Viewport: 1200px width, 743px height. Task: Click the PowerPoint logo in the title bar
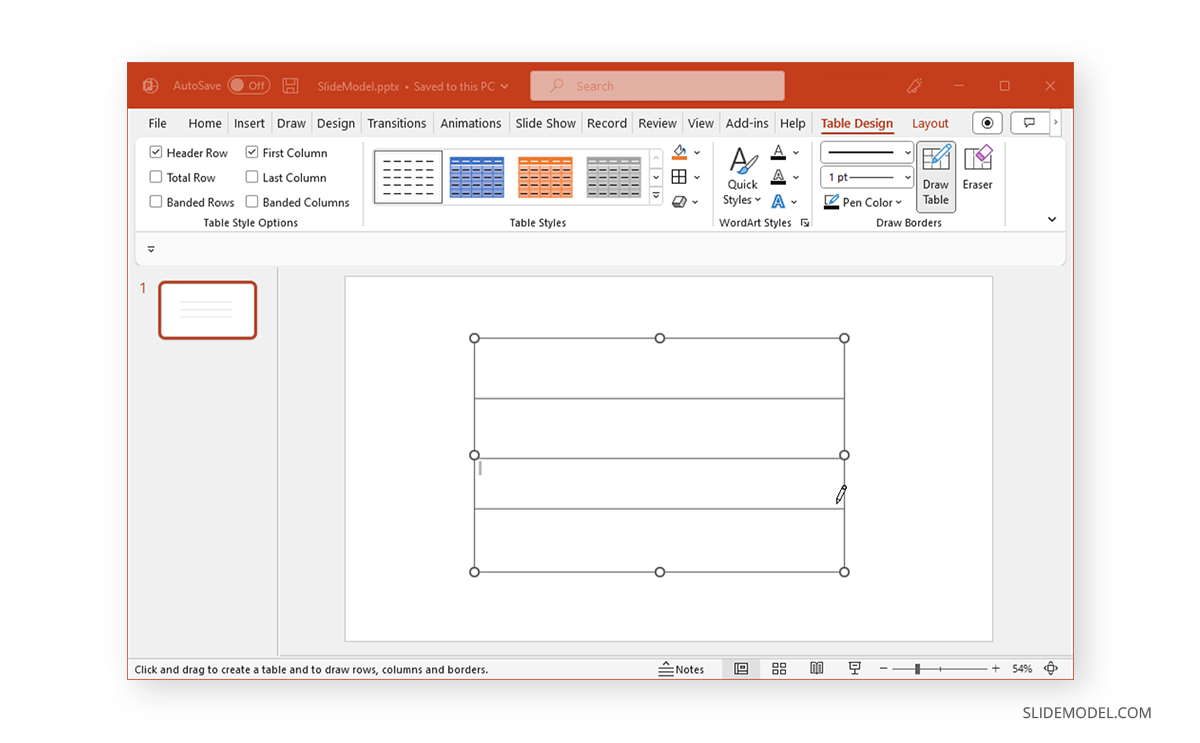tap(150, 86)
